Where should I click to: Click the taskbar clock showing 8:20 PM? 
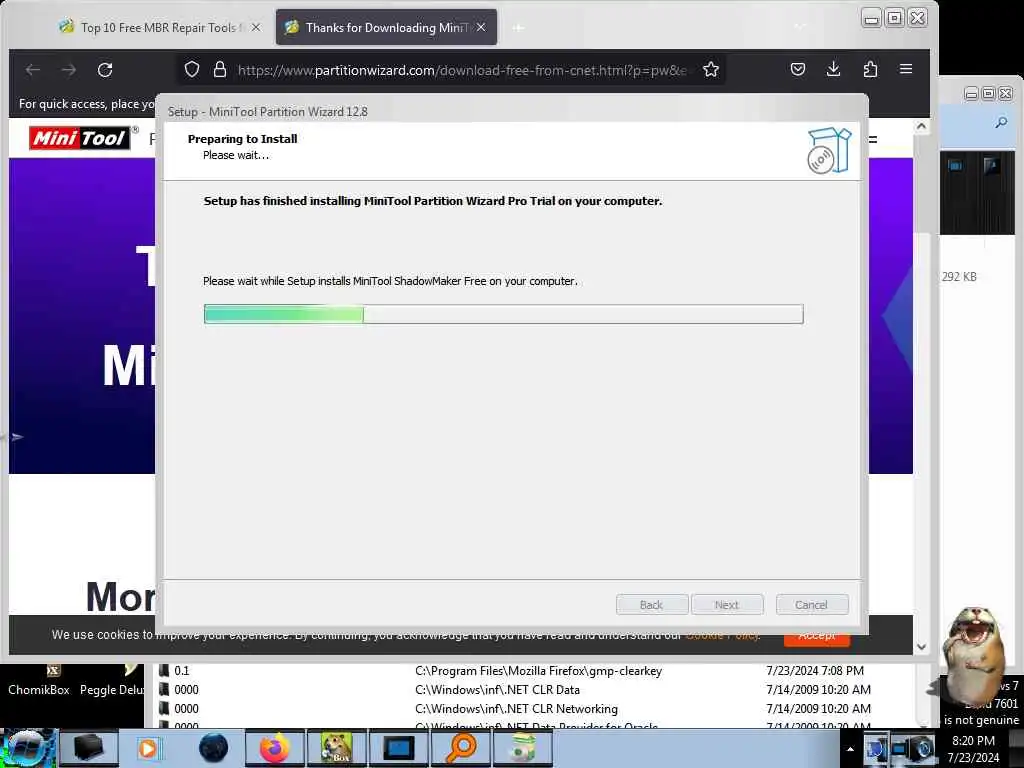pyautogui.click(x=973, y=749)
